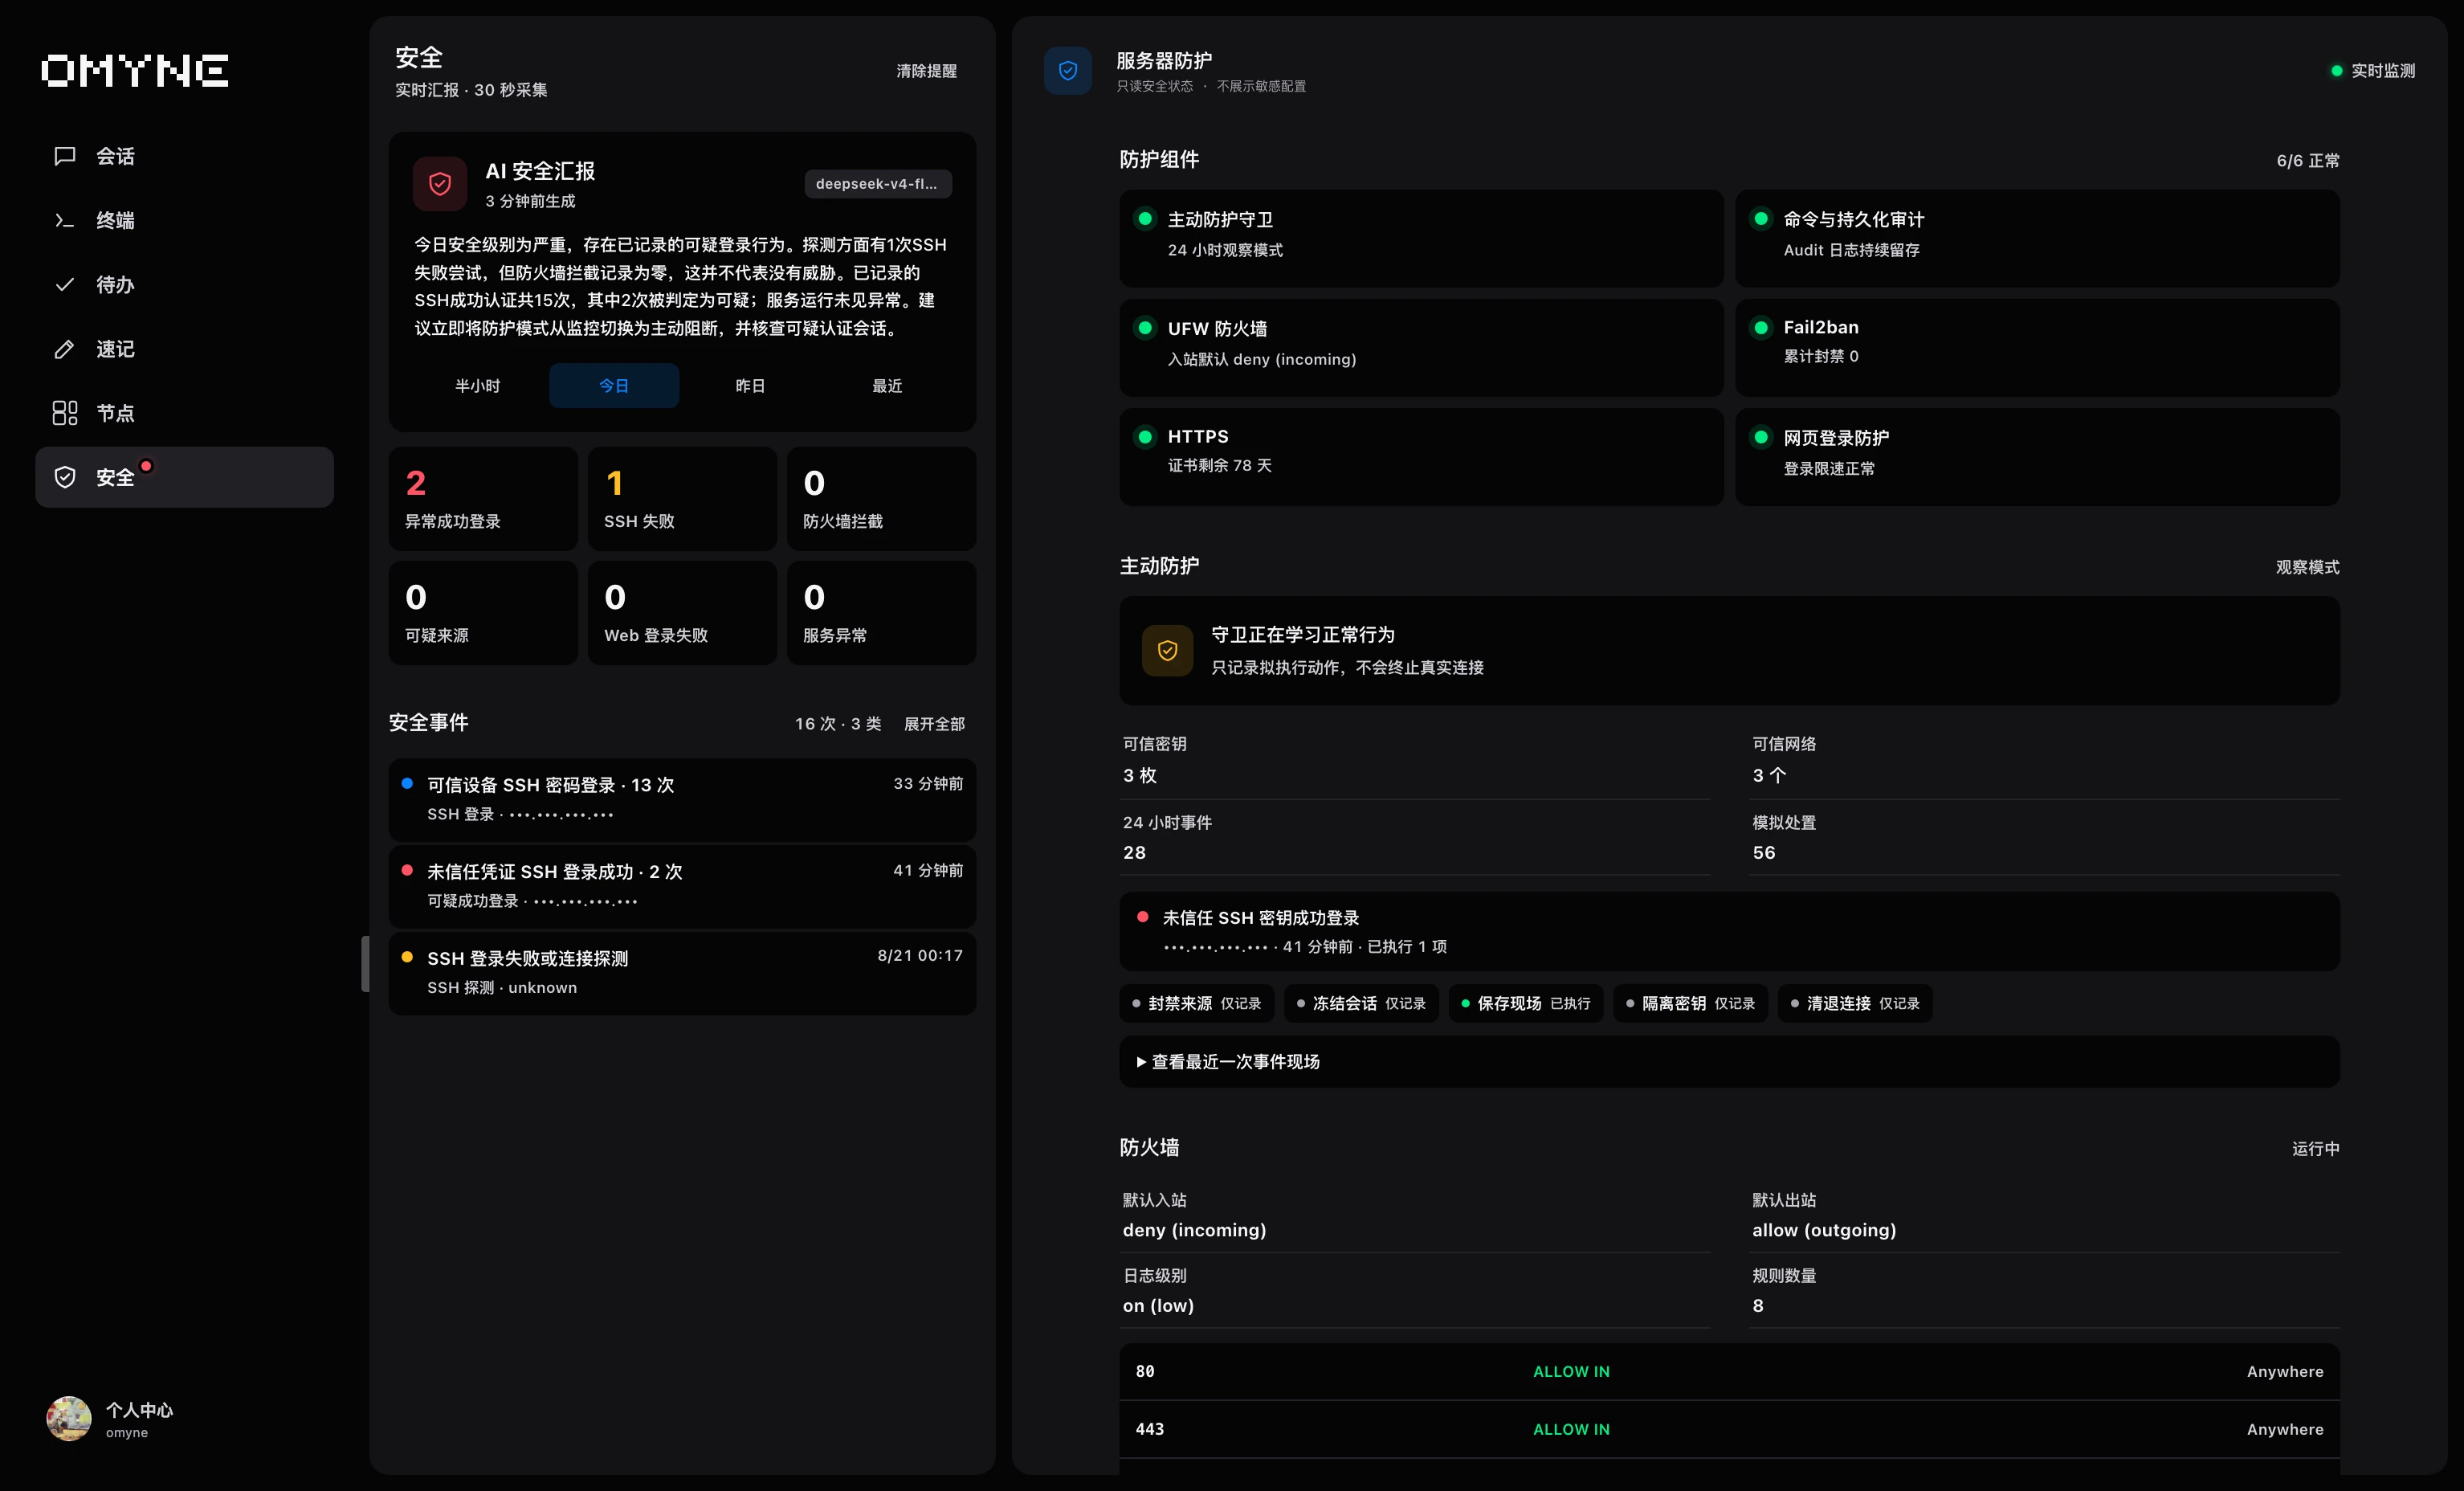
Task: Open the 未信任凭证 SSH 登录成功 event
Action: coord(682,886)
